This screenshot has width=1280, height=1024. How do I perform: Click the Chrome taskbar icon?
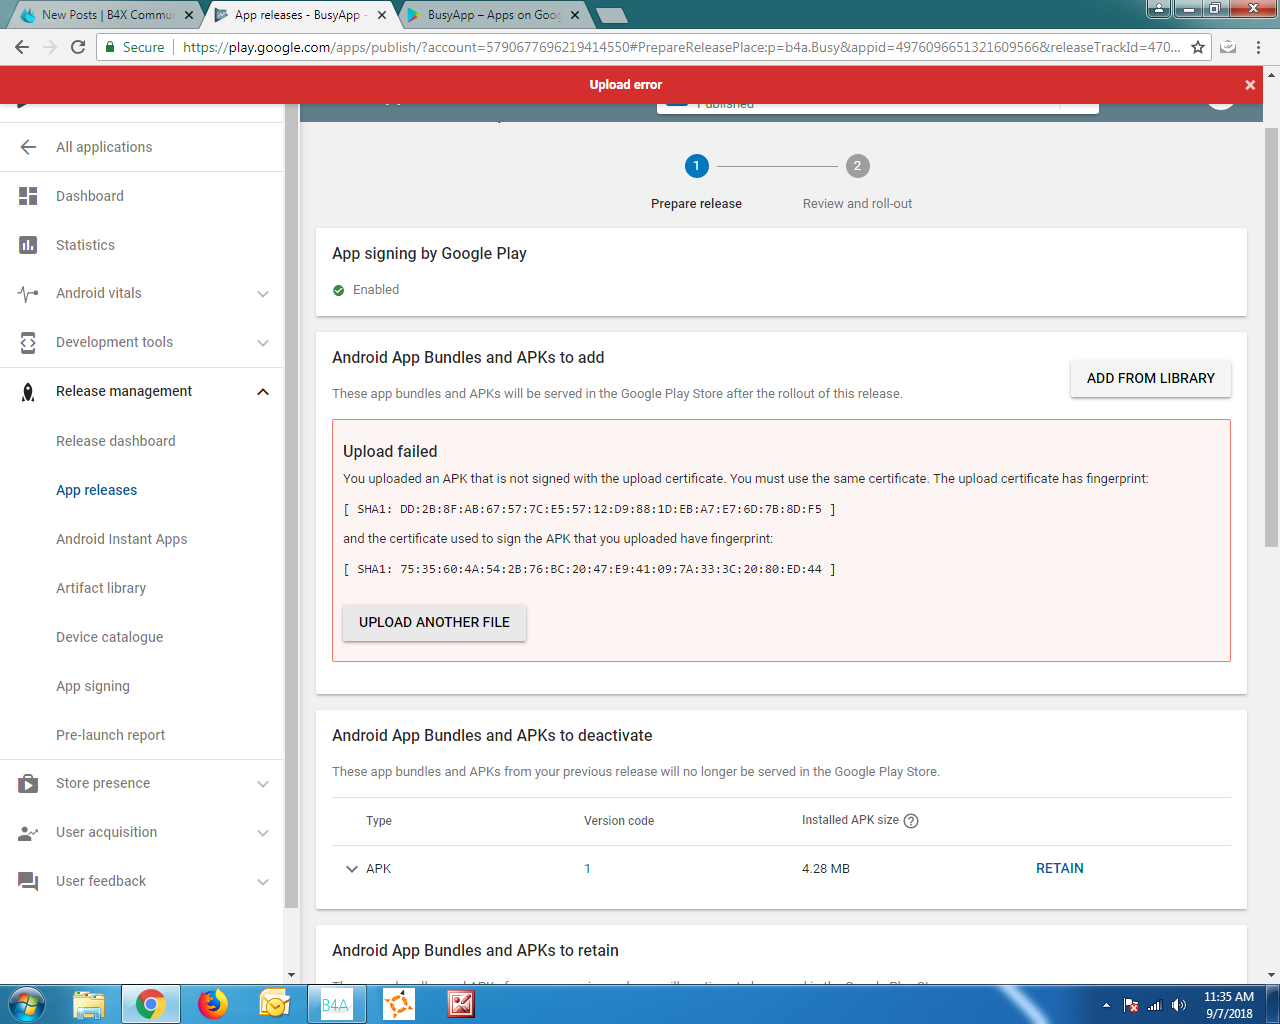pyautogui.click(x=151, y=1004)
